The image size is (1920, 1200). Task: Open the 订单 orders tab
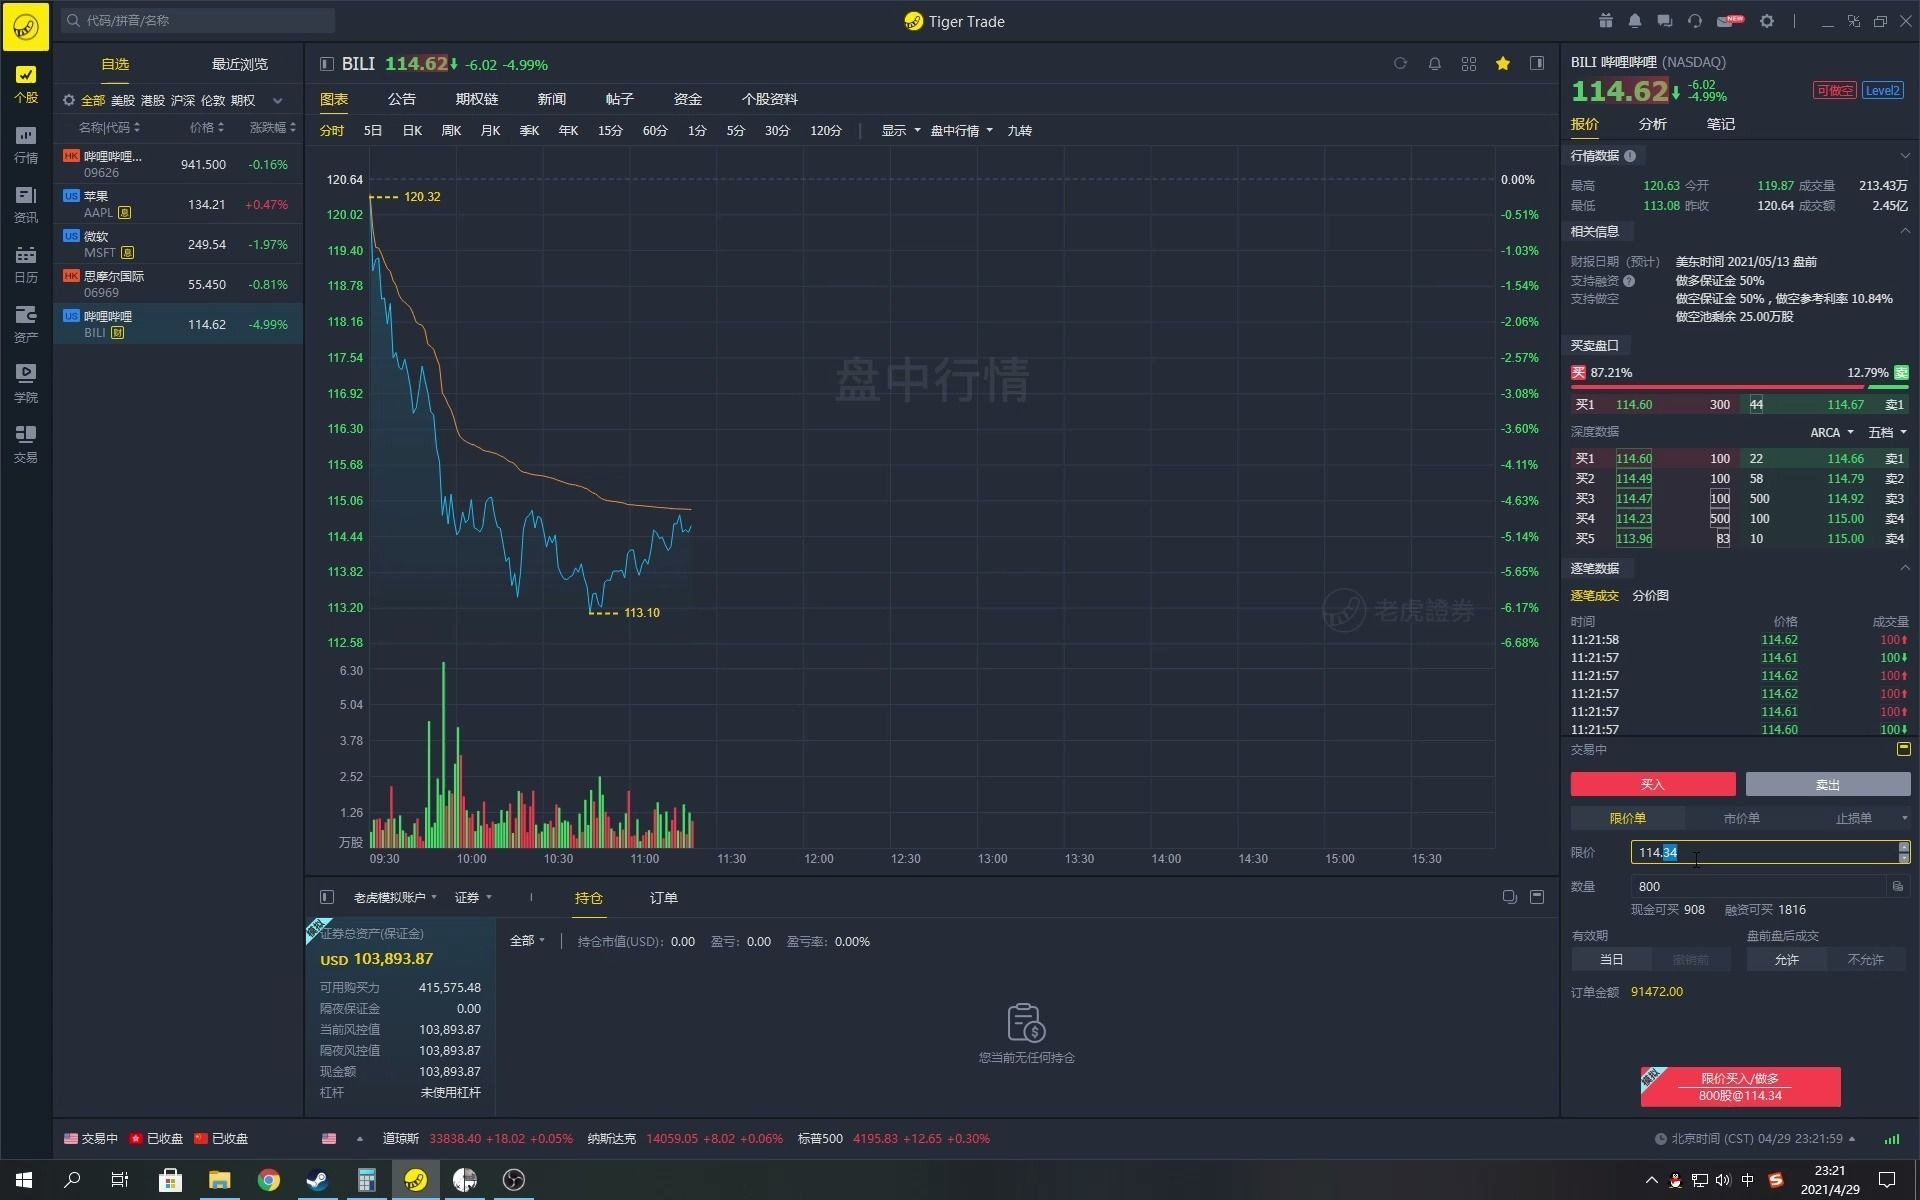(663, 898)
